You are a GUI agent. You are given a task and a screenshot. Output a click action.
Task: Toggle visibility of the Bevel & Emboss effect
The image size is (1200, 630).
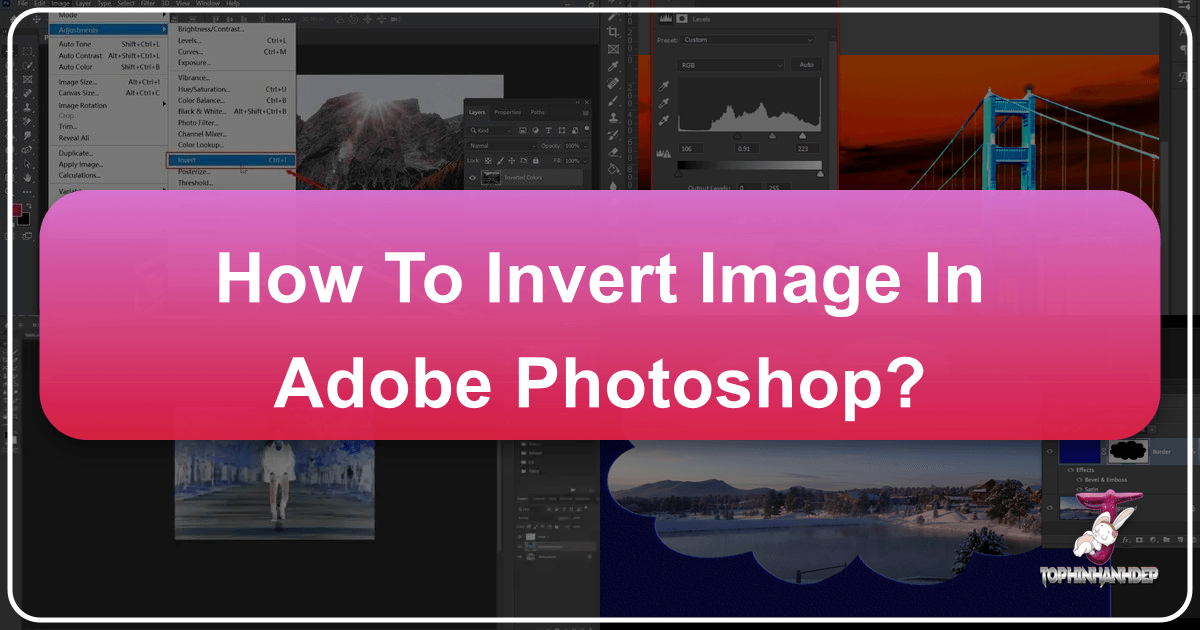(1079, 480)
